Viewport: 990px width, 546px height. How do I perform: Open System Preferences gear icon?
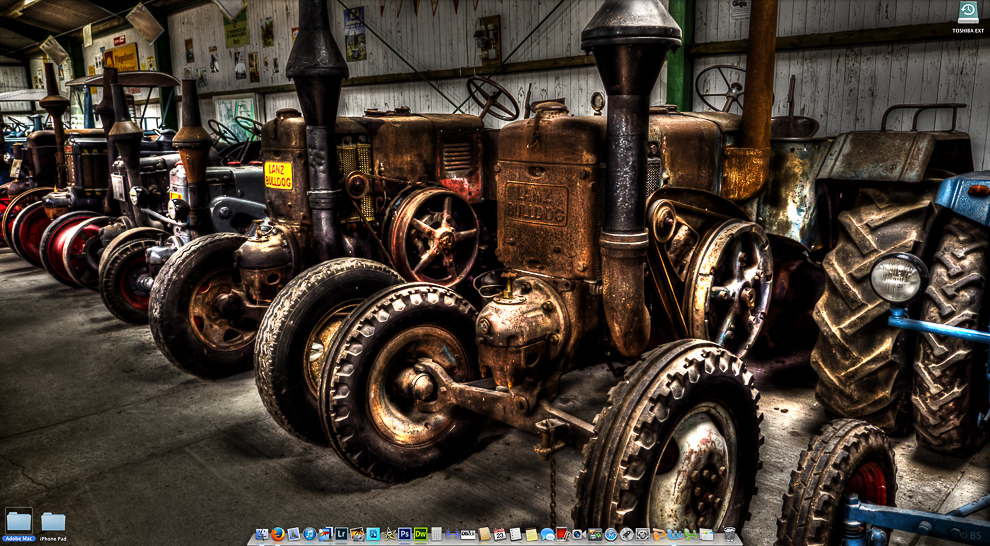click(642, 534)
